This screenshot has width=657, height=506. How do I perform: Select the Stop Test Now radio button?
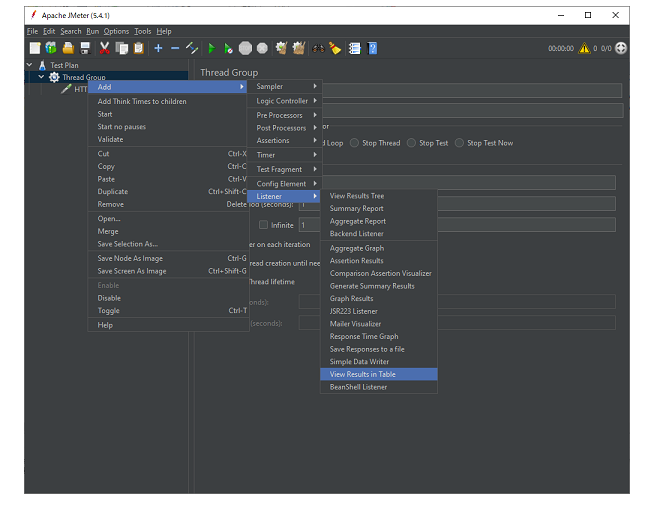[459, 143]
